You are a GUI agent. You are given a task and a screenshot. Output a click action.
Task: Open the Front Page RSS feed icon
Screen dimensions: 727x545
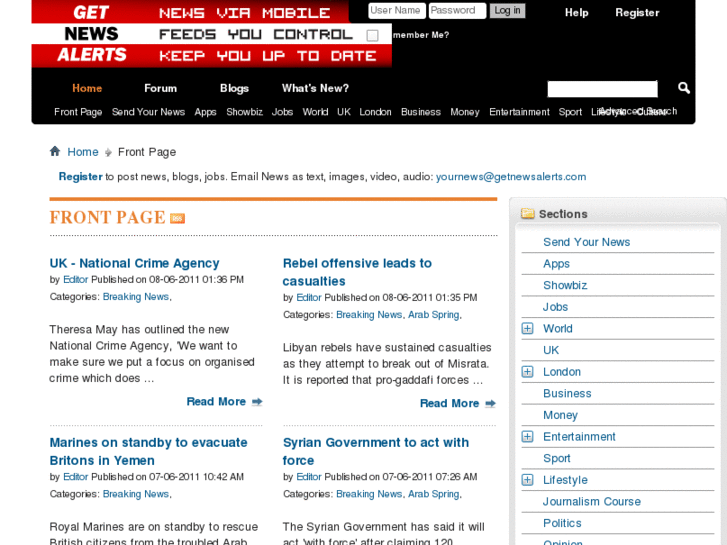click(x=177, y=218)
